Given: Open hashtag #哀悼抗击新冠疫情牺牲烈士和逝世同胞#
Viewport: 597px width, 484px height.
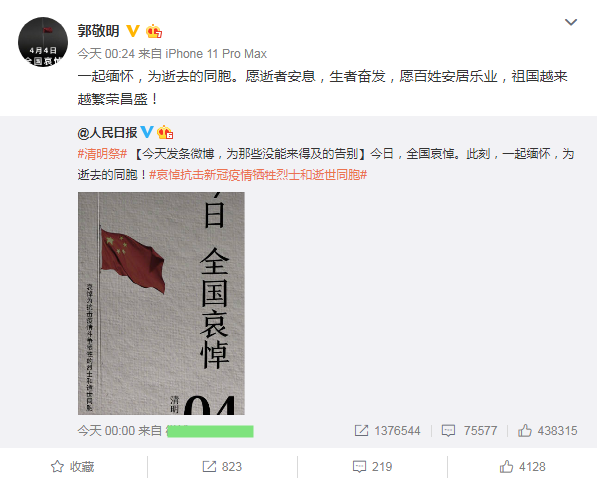Looking at the screenshot, I should click(258, 175).
